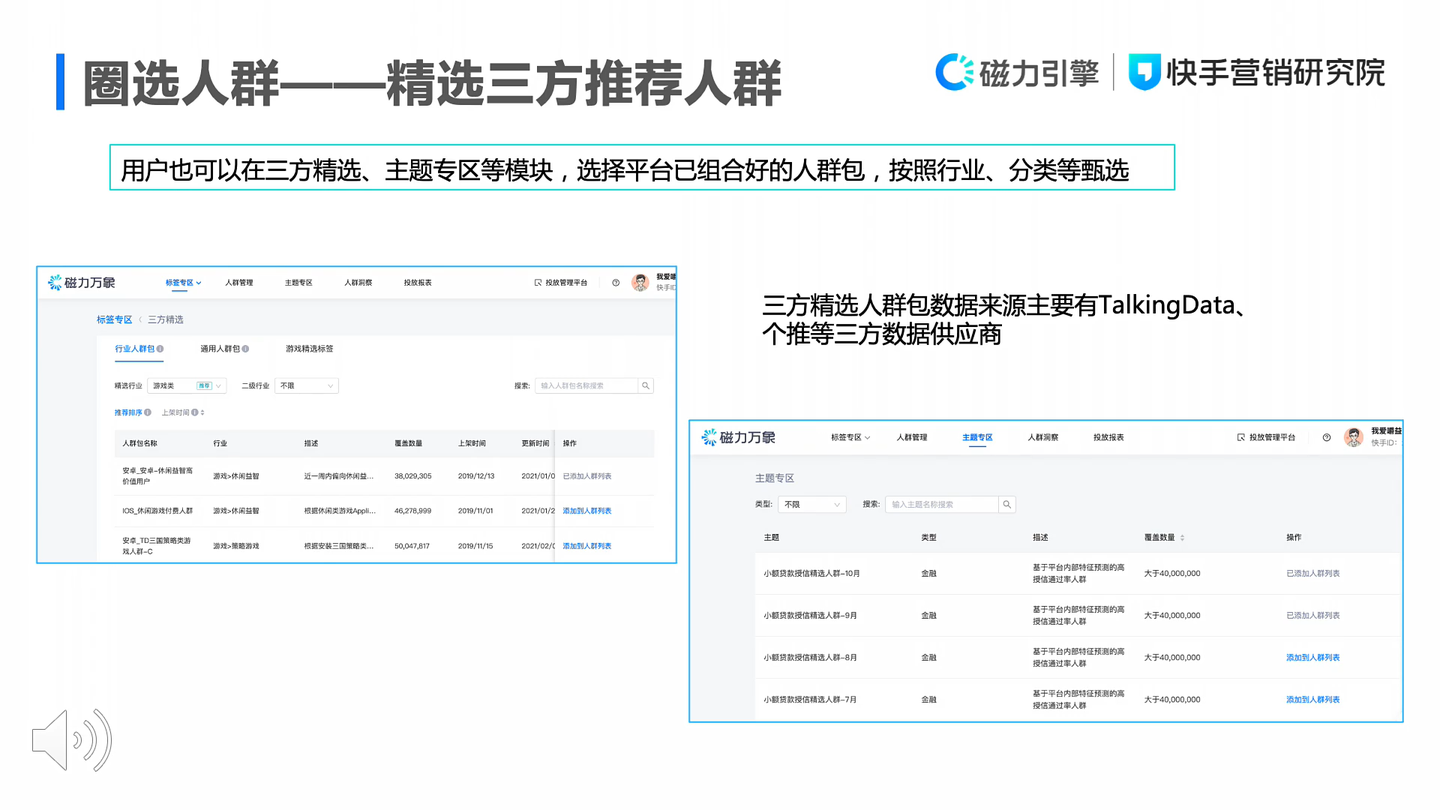Open 人群洞察 on 三方精选 page nav
This screenshot has height=810, width=1440.
click(x=358, y=283)
